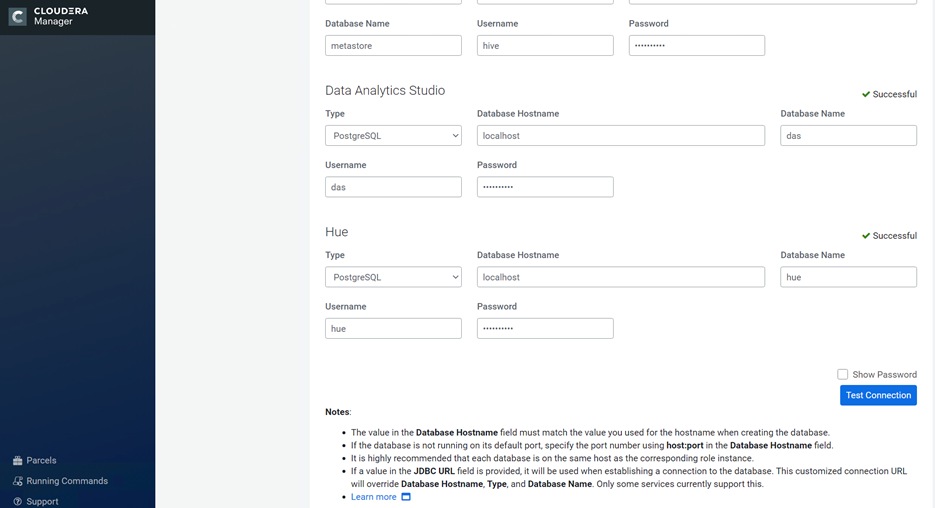Click the Cloudera Manager title text
Image resolution: width=935 pixels, height=508 pixels.
[x=61, y=16]
